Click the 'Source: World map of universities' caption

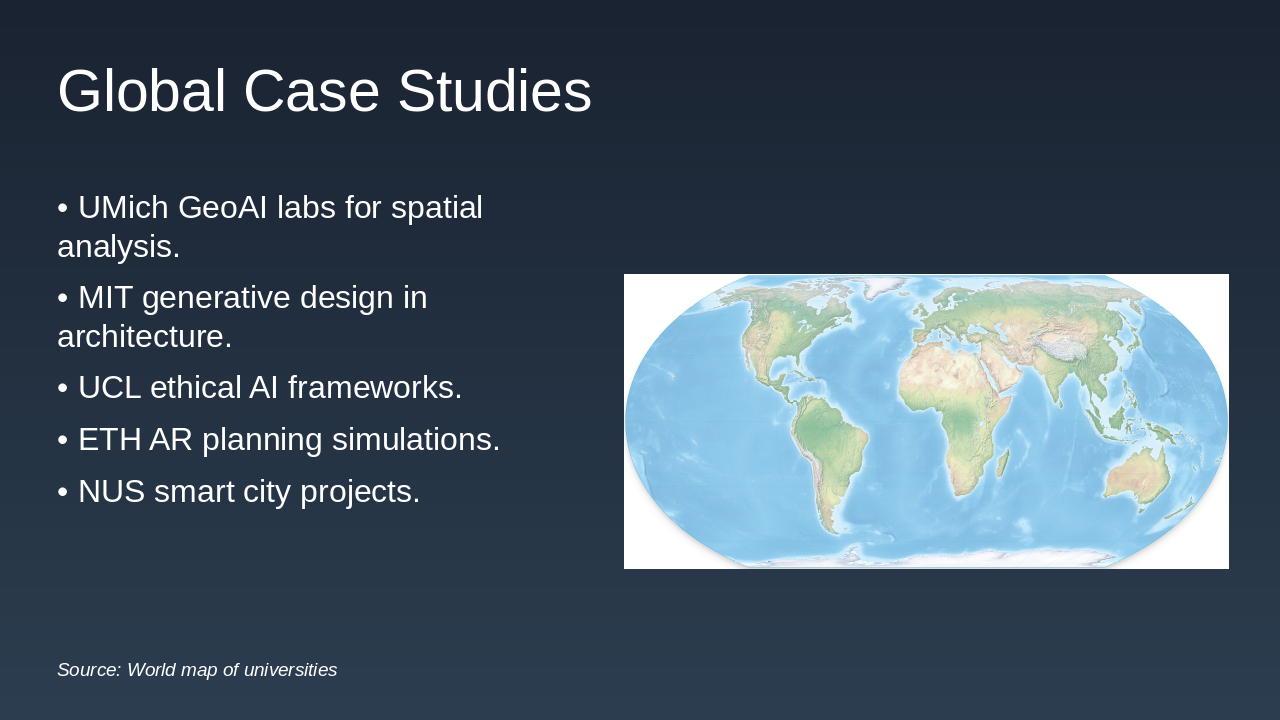tap(197, 670)
